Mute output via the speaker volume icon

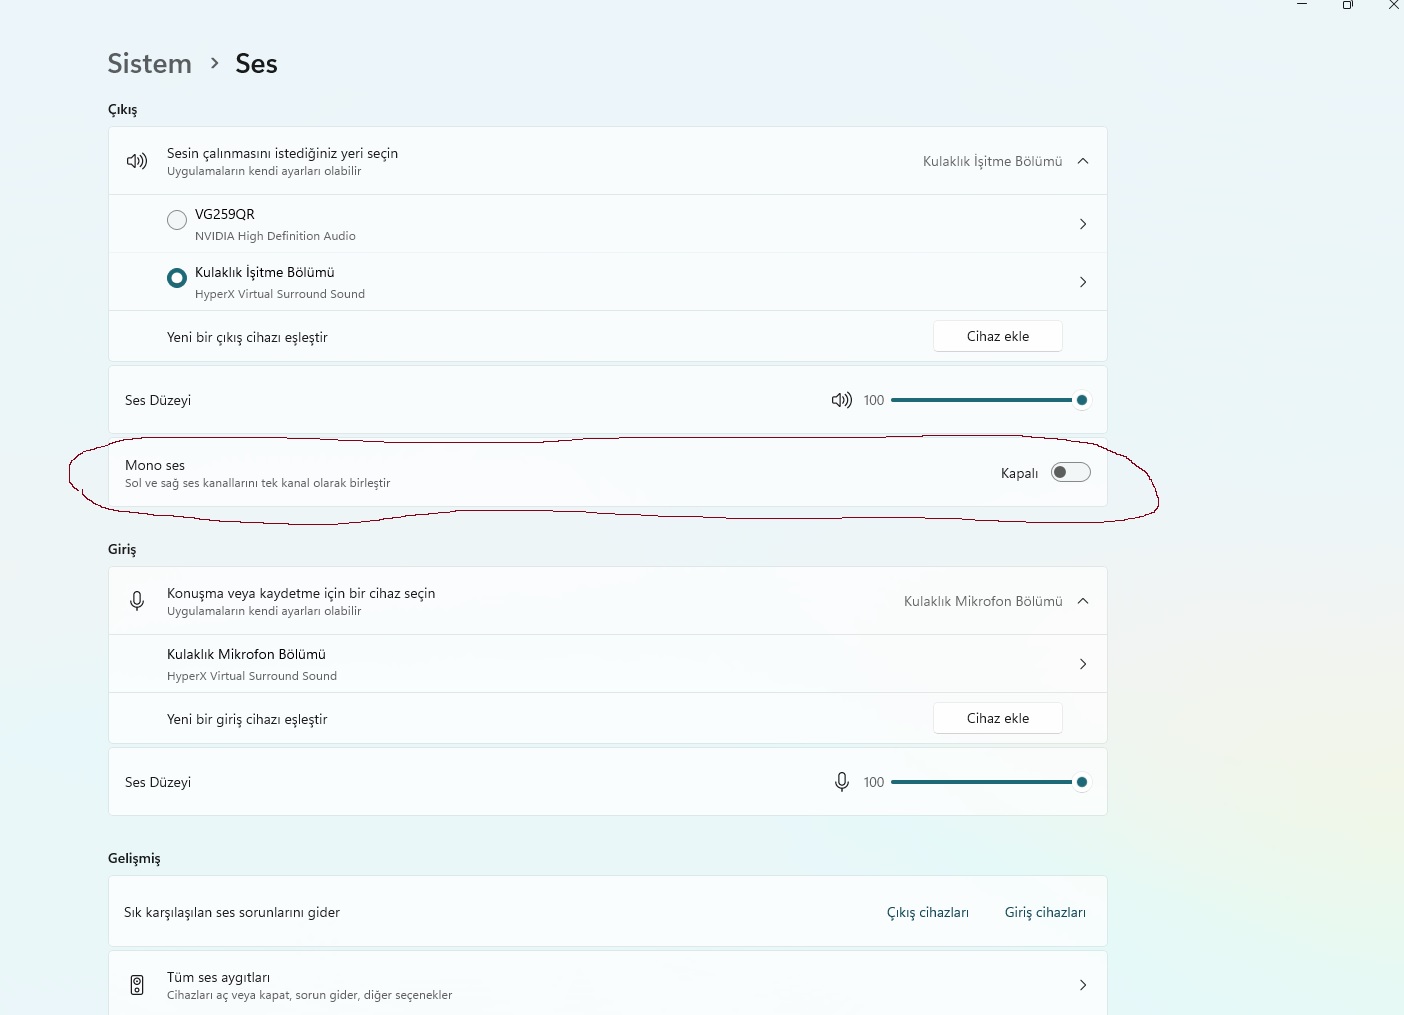pyautogui.click(x=841, y=400)
